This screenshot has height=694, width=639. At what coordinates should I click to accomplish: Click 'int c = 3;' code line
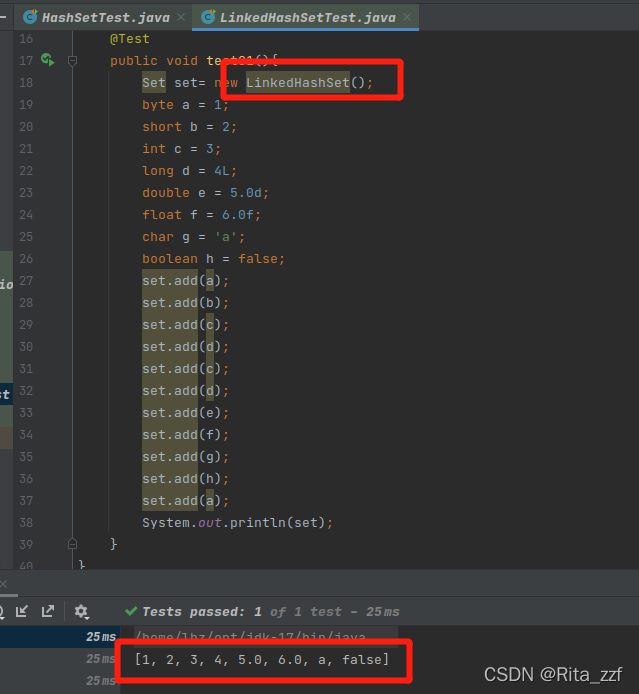(x=181, y=149)
